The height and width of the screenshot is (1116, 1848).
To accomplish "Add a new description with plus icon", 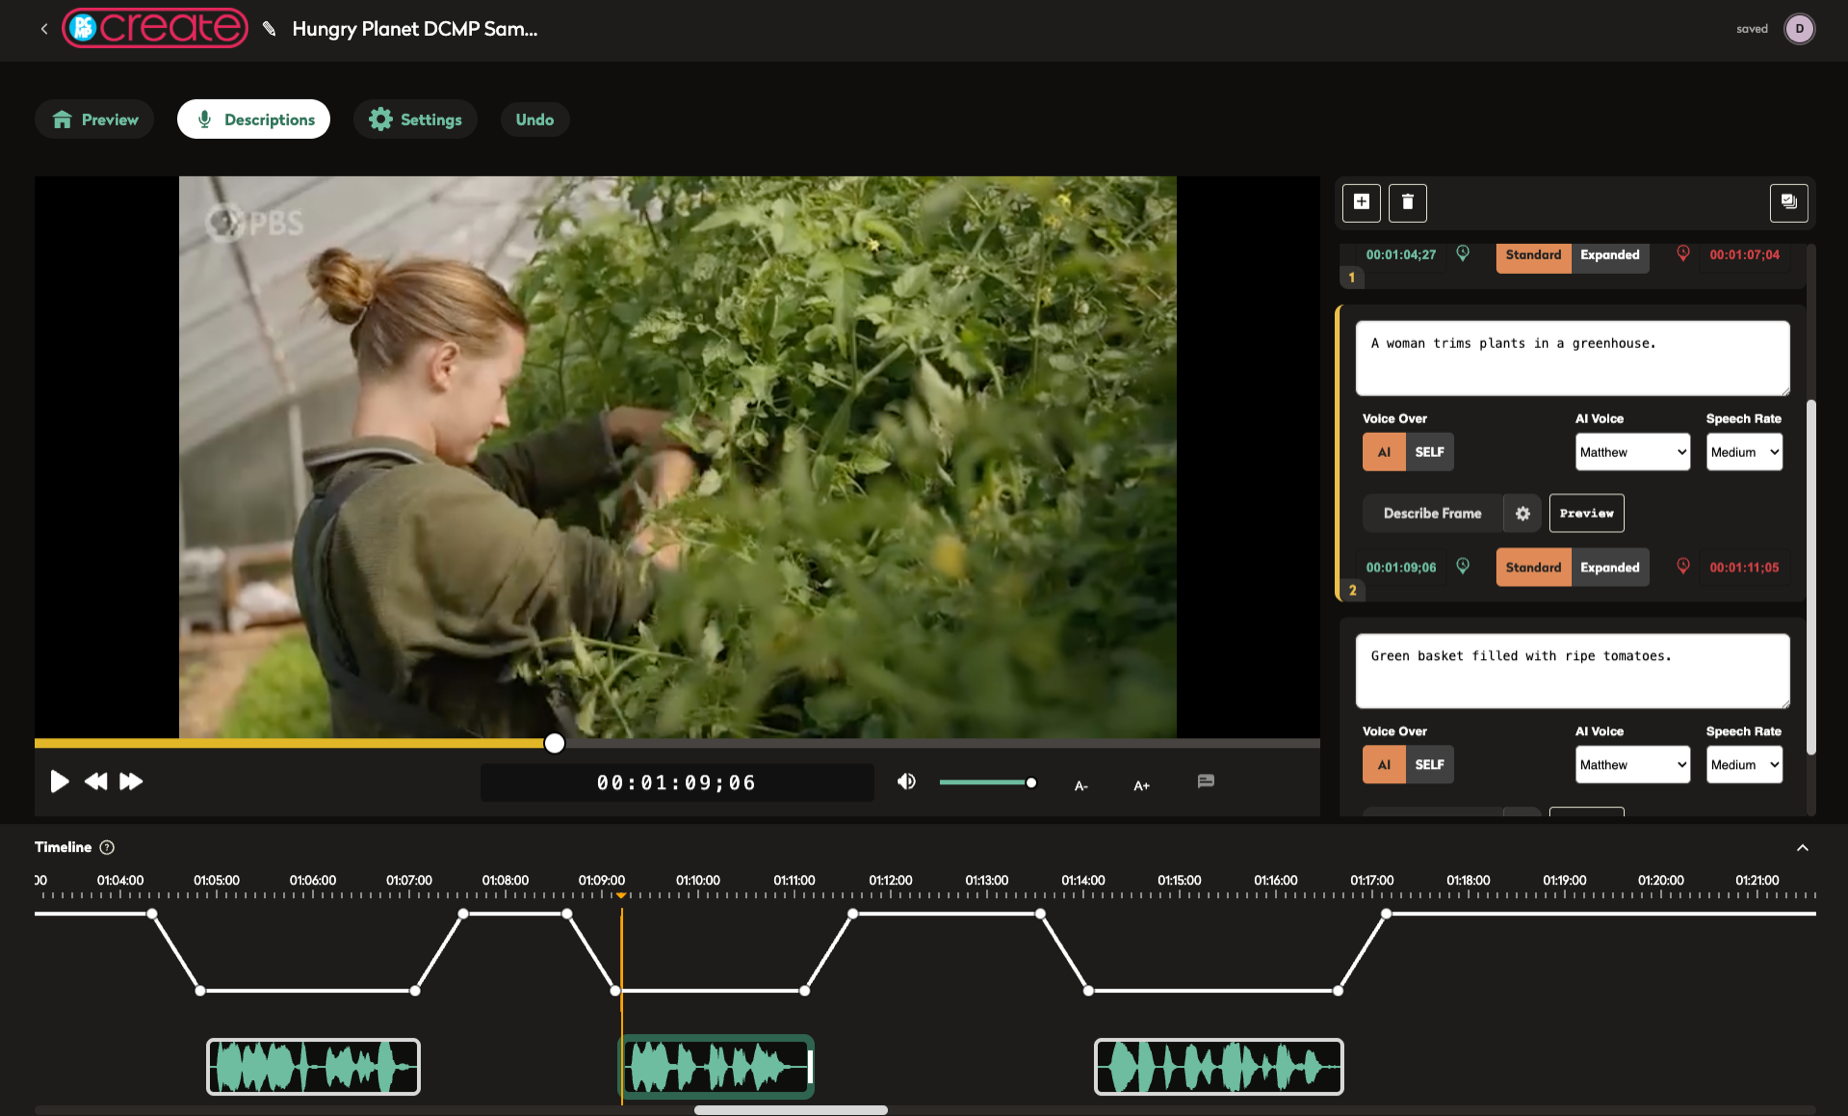I will pyautogui.click(x=1361, y=202).
